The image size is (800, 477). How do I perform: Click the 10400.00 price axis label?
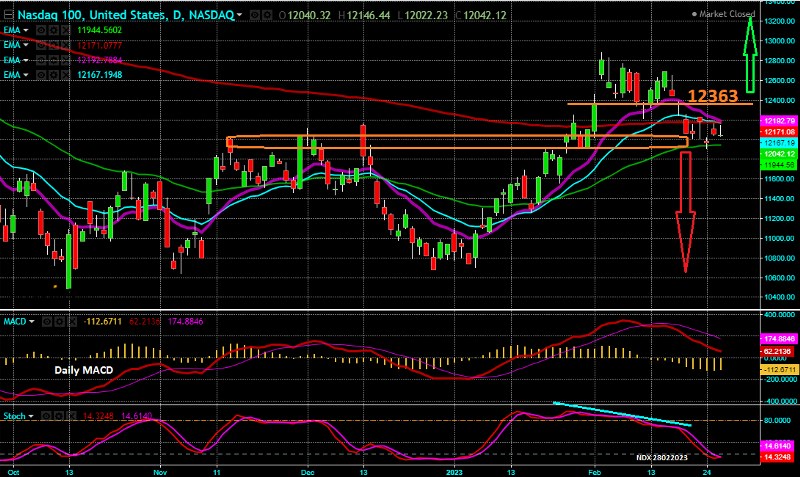click(x=780, y=297)
